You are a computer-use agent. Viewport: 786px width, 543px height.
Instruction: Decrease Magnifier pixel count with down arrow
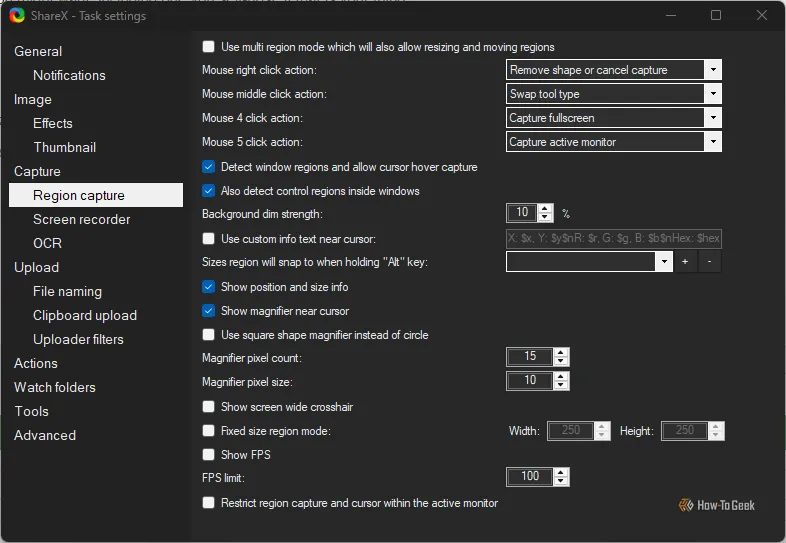pyautogui.click(x=561, y=361)
